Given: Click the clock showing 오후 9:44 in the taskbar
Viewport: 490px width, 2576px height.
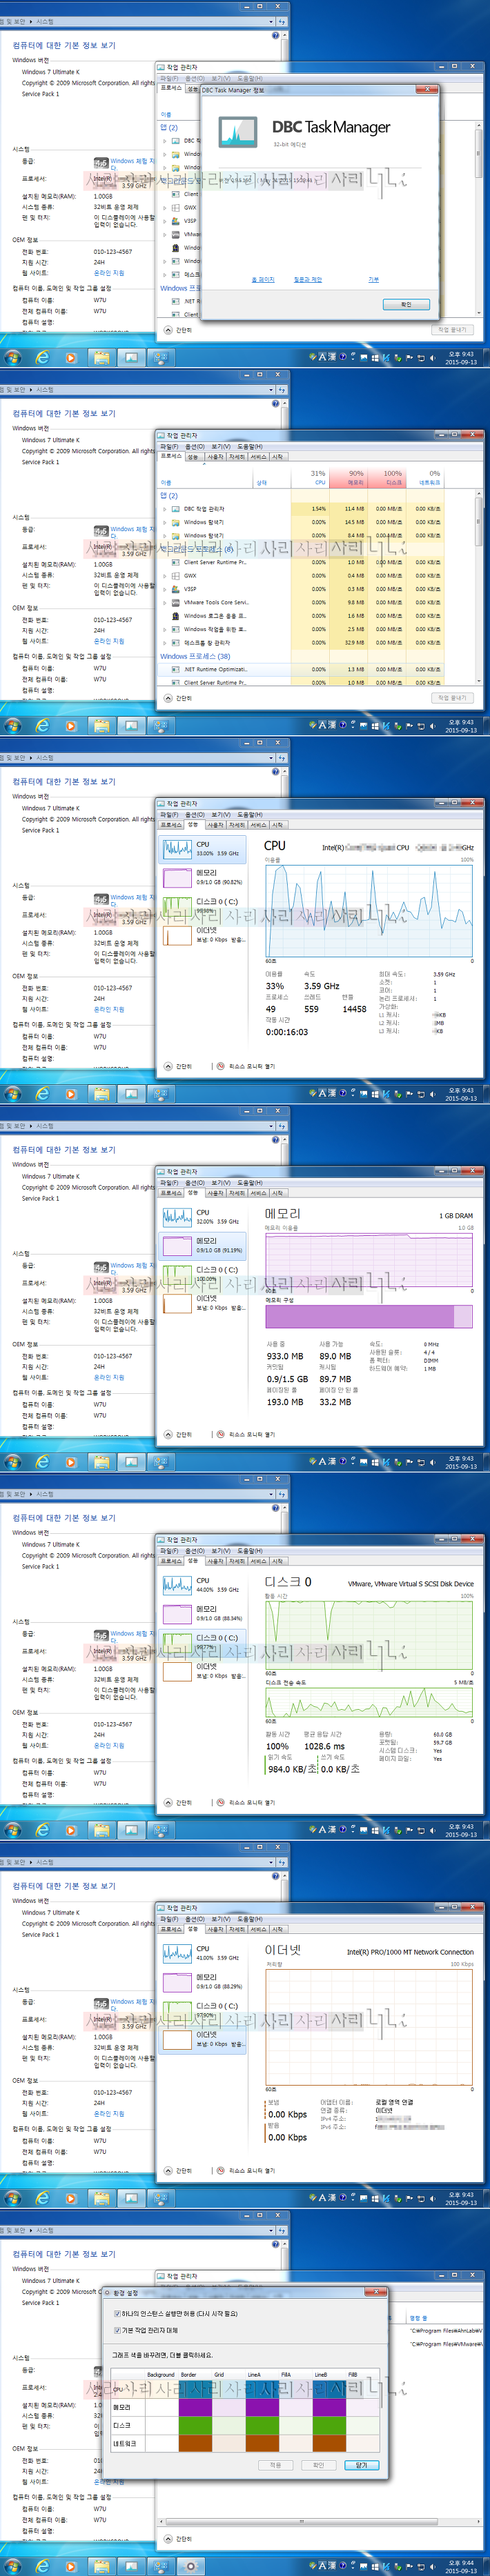Looking at the screenshot, I should point(461,2566).
